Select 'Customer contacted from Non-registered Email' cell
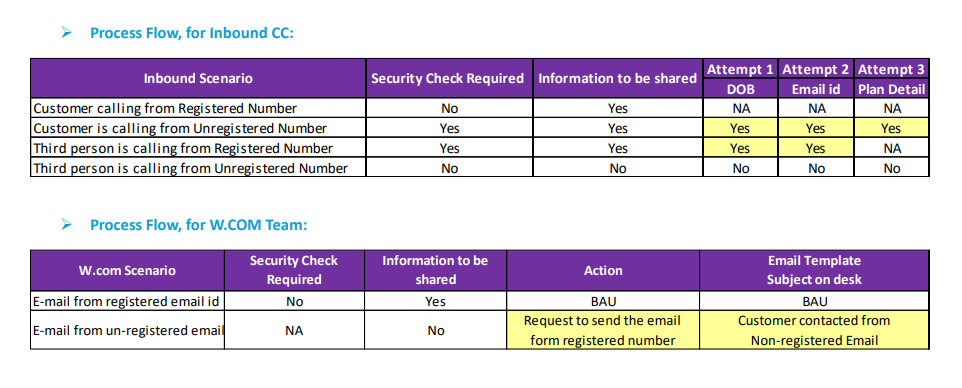This screenshot has width=962, height=388. tap(814, 330)
